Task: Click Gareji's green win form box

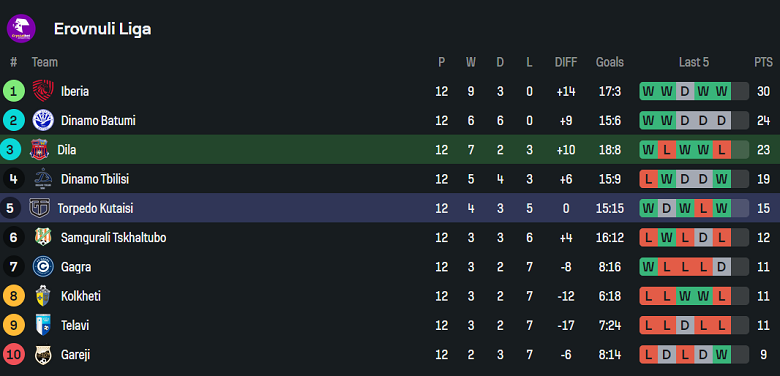Action: [721, 355]
